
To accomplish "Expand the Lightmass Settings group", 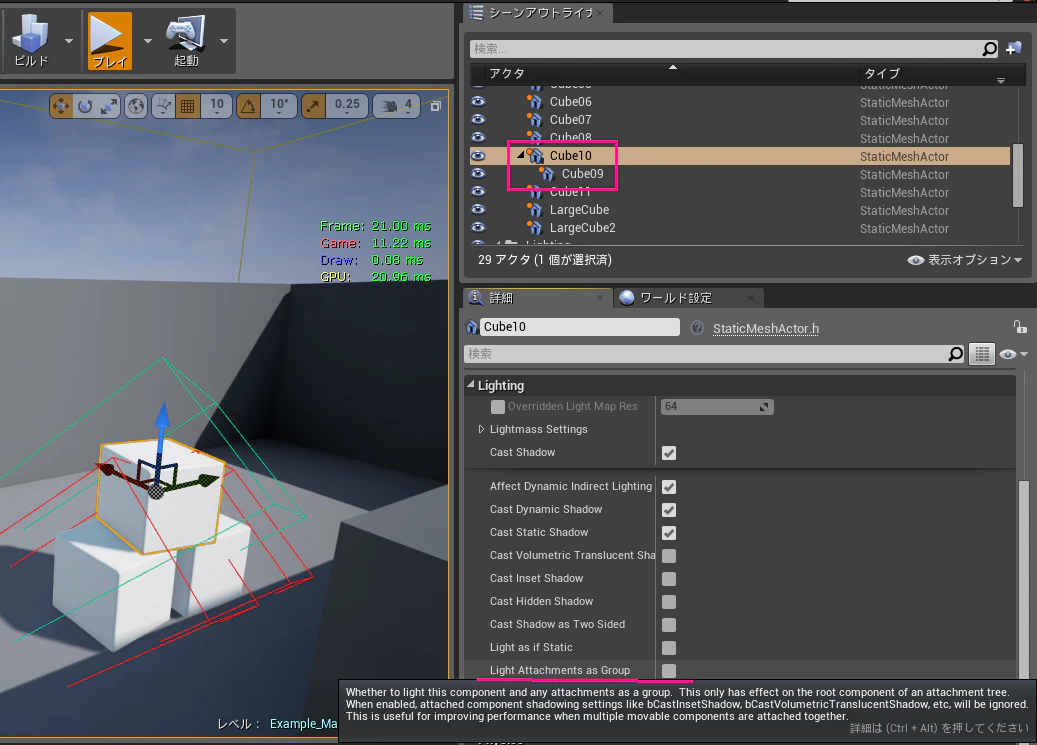I will point(481,429).
